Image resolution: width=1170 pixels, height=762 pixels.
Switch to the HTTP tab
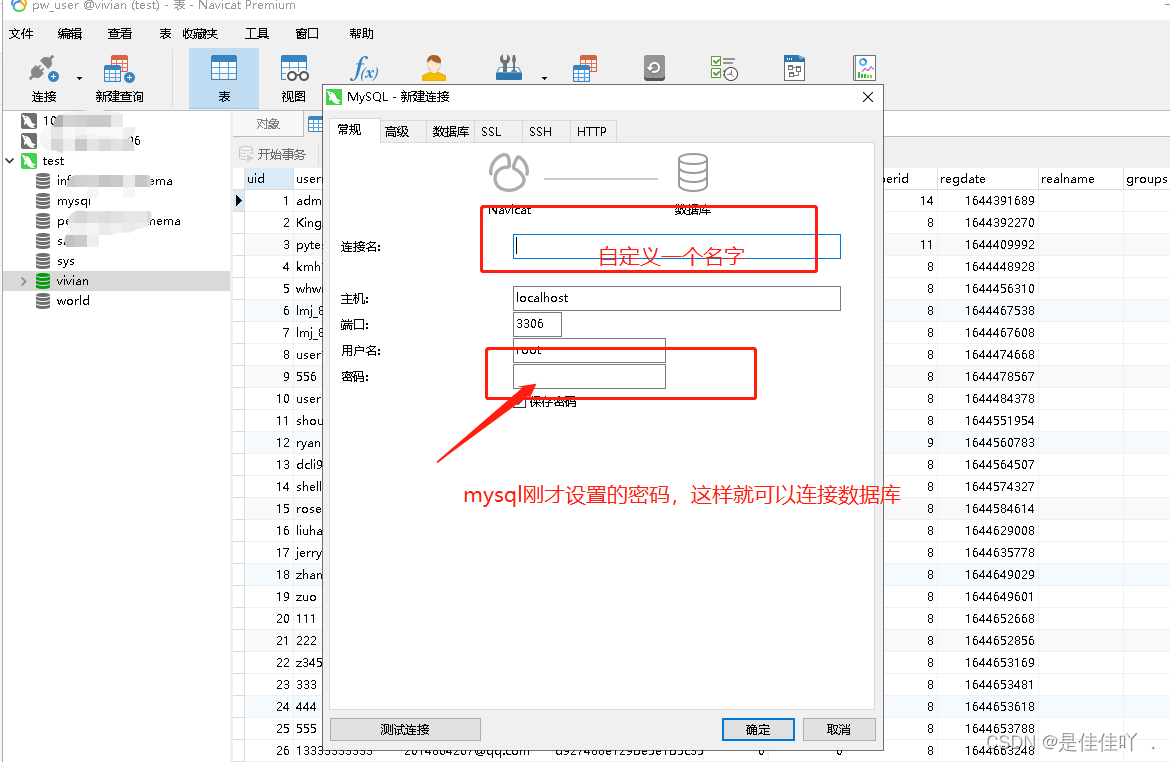(592, 131)
